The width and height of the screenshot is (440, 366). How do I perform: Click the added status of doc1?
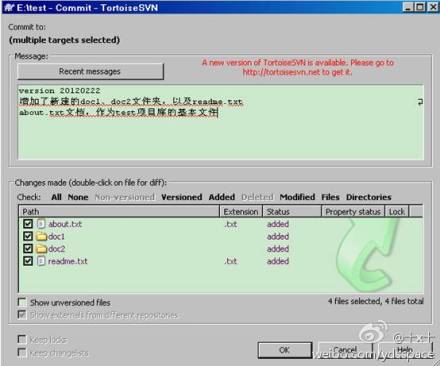278,236
